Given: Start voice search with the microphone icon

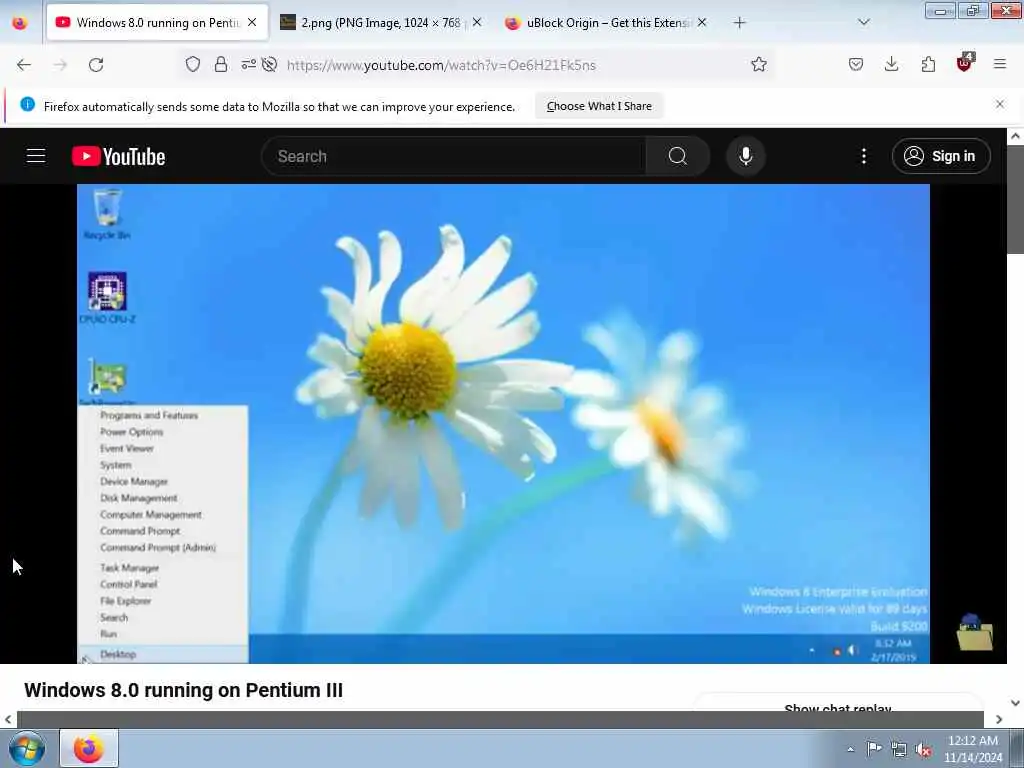Looking at the screenshot, I should click(x=746, y=156).
